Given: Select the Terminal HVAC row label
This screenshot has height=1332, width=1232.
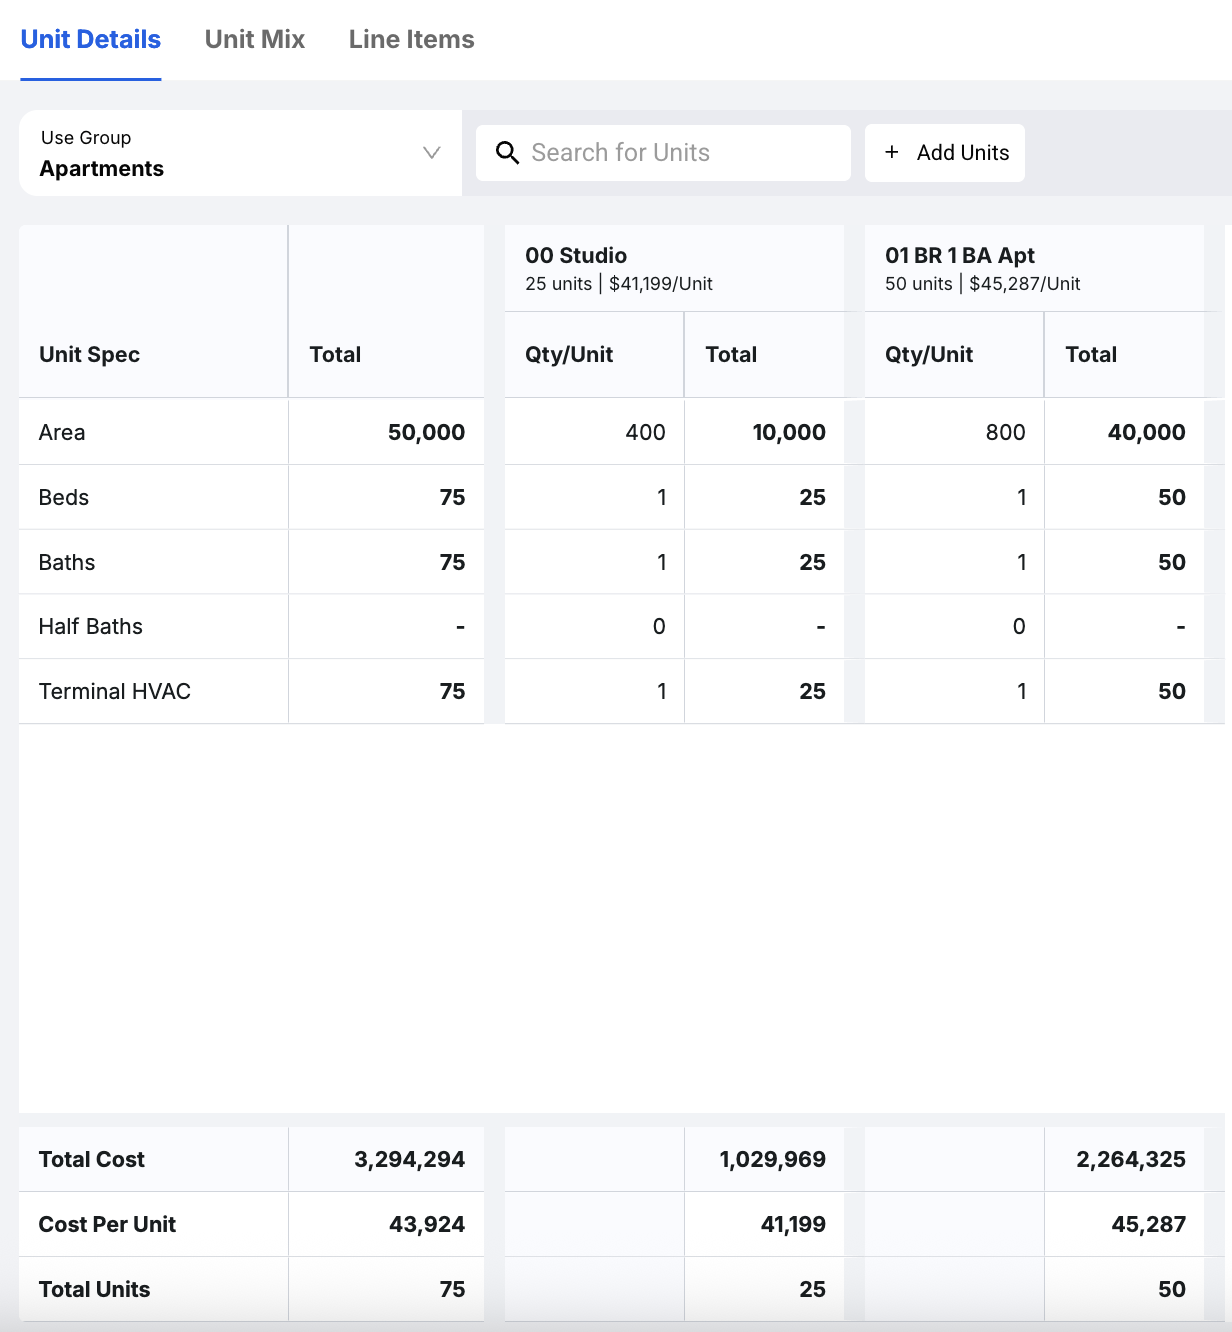Looking at the screenshot, I should (x=115, y=692).
